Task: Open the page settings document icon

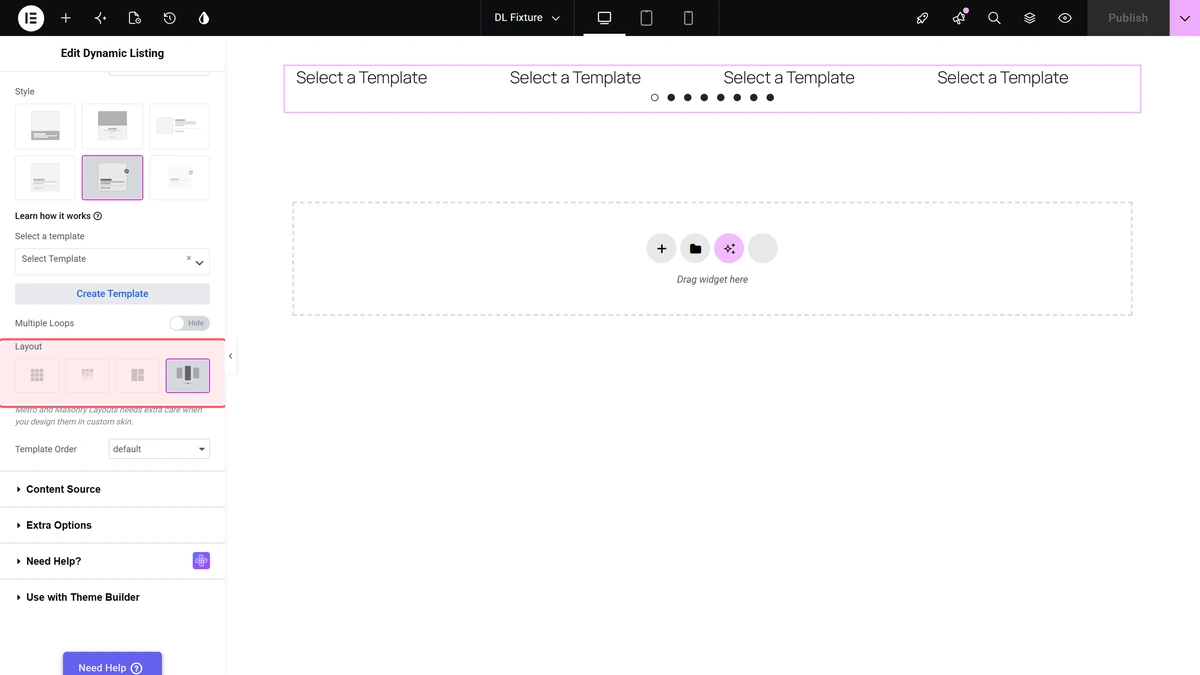Action: [135, 18]
